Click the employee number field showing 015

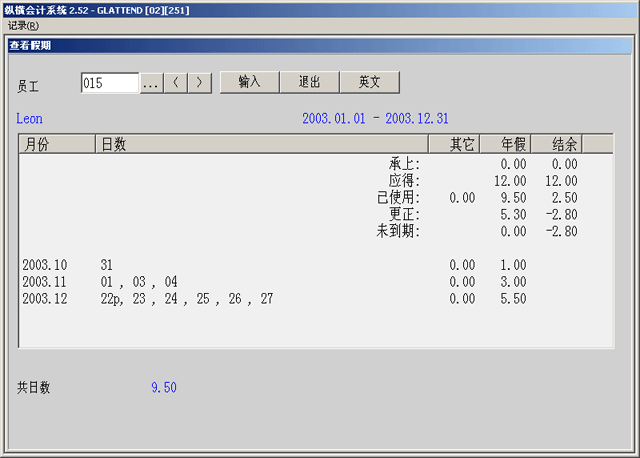(110, 83)
